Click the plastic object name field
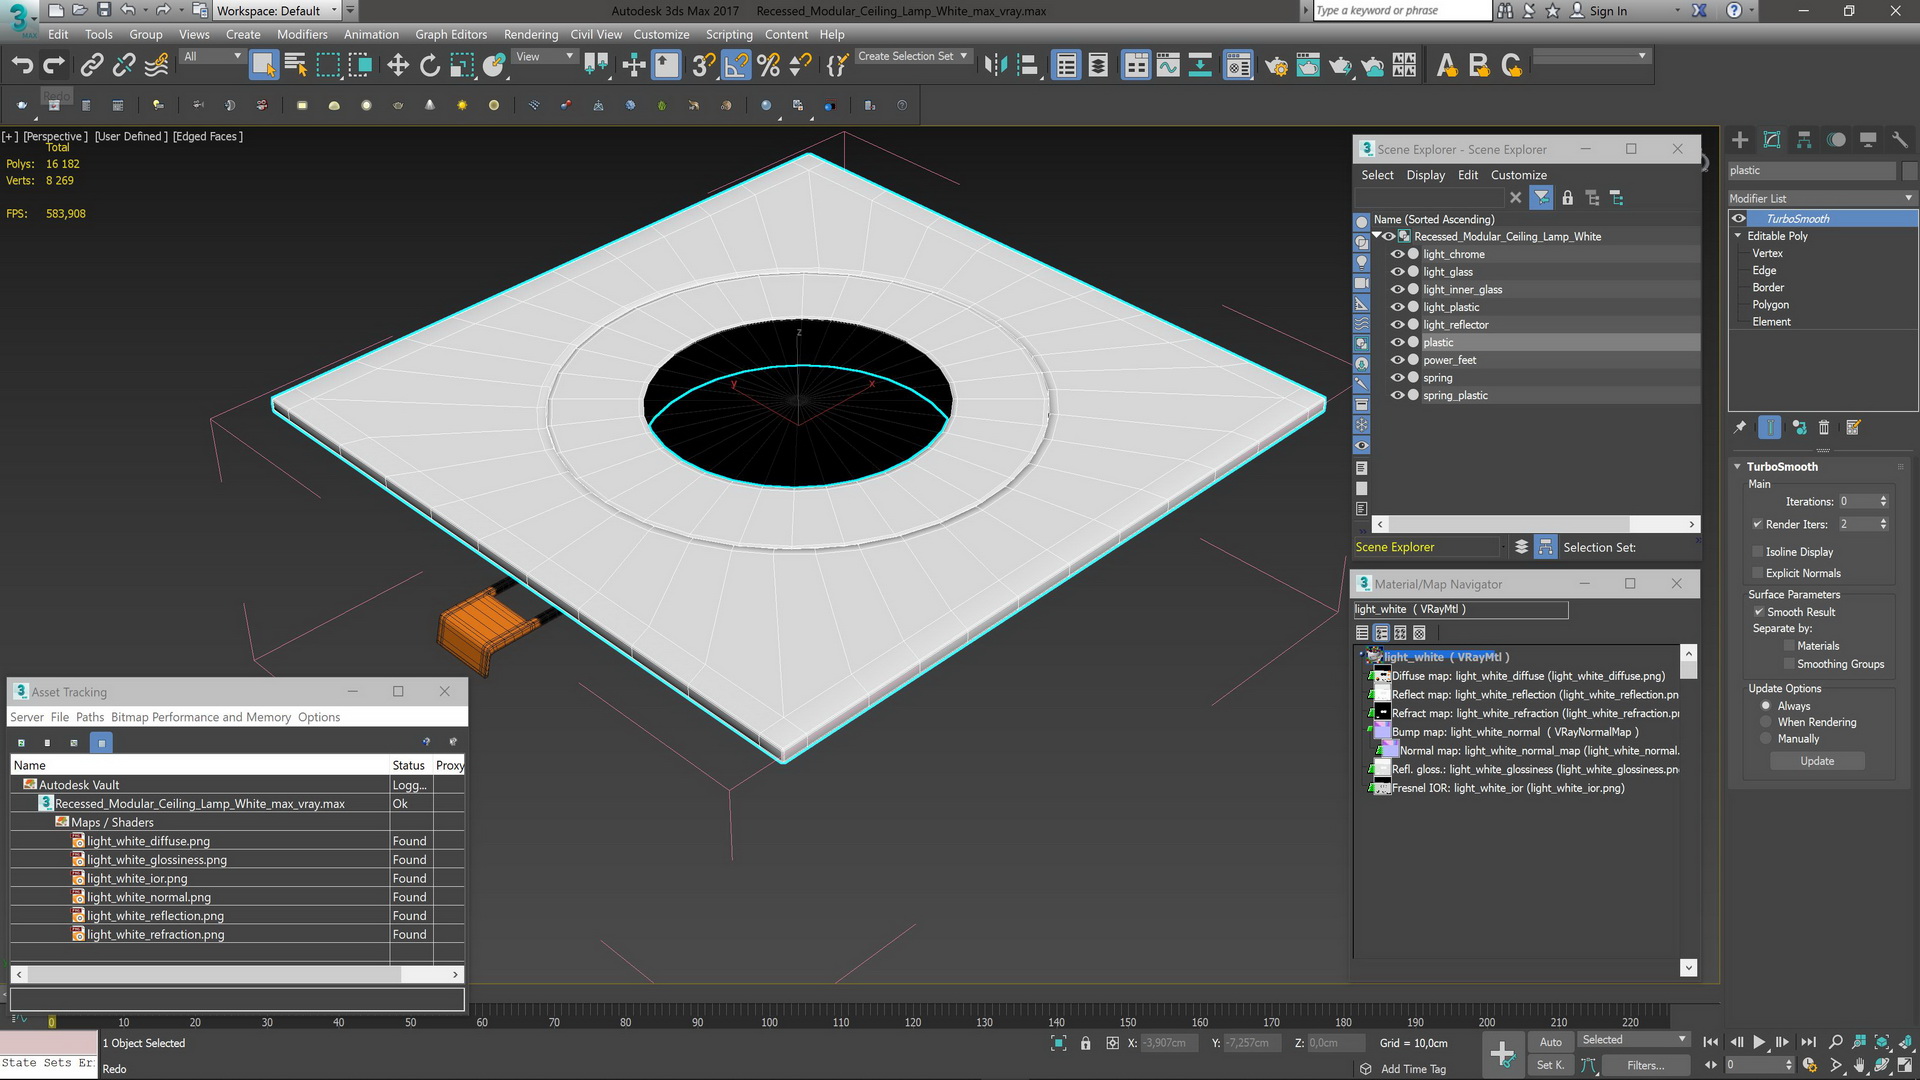Screen dimensions: 1920x1080 pyautogui.click(x=1812, y=171)
